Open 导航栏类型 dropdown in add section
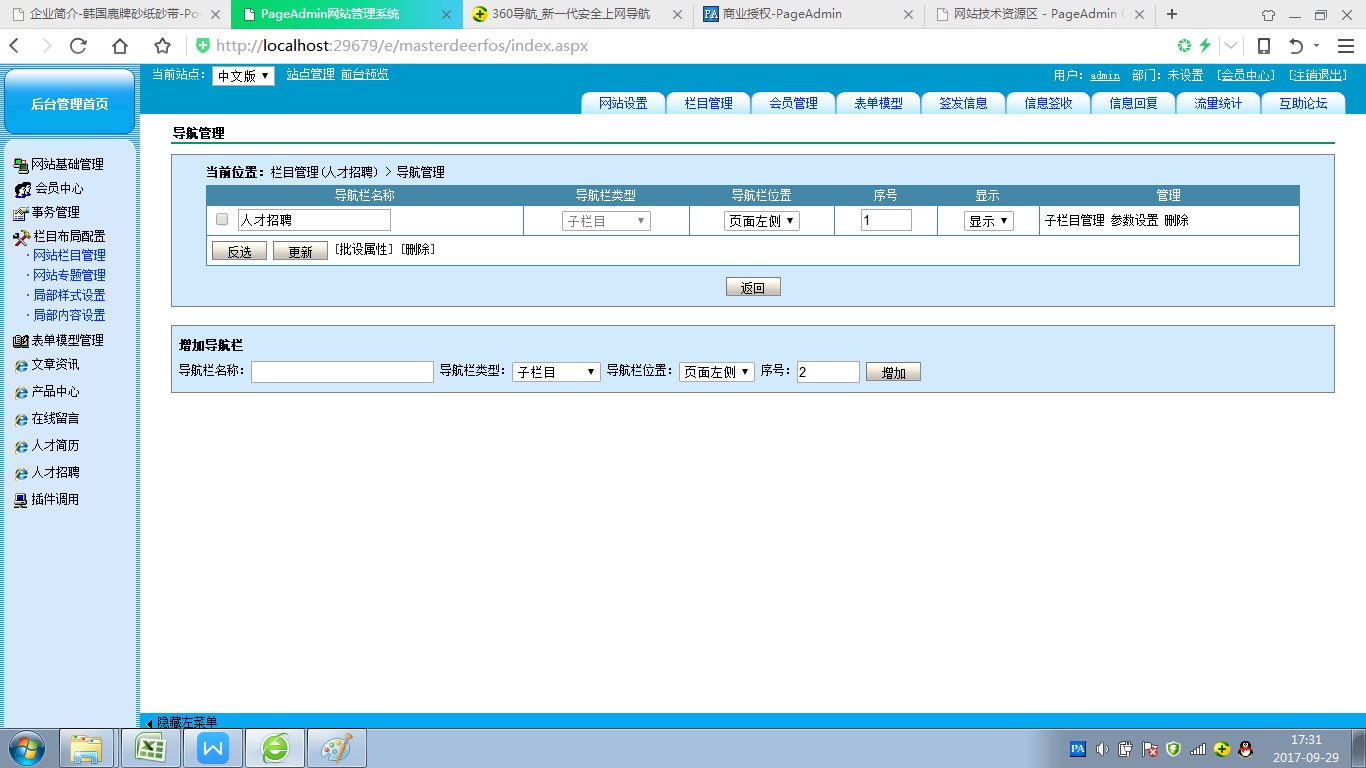 click(556, 372)
